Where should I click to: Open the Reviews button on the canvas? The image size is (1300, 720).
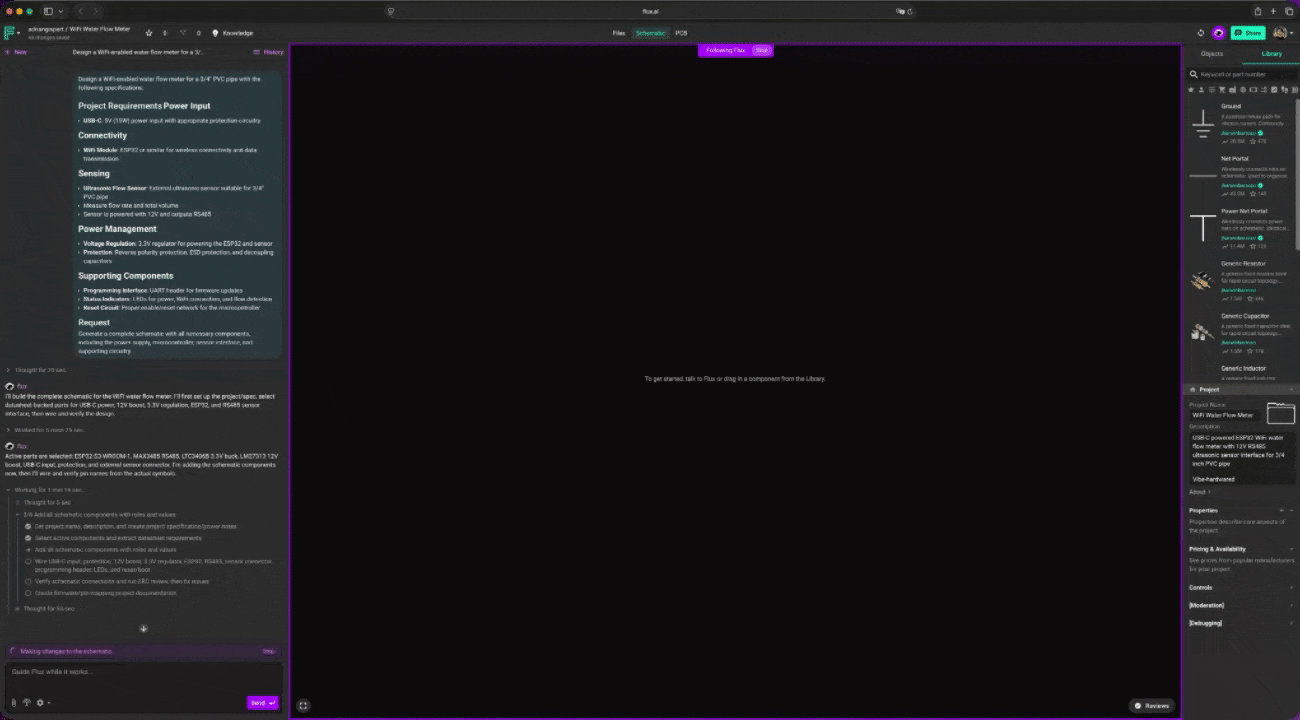[x=1151, y=706]
